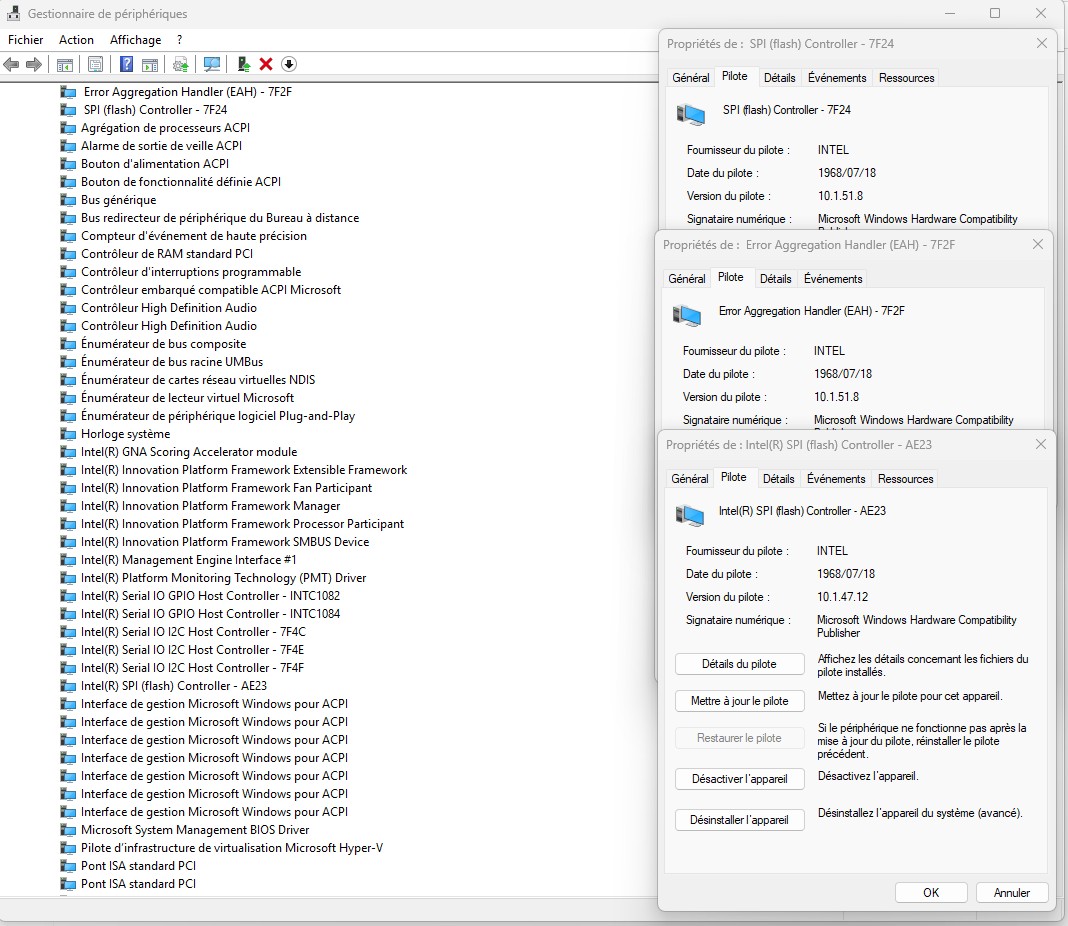Image resolution: width=1068 pixels, height=926 pixels.
Task: Select Intel(R) GNA Scoring Accelerator module device
Action: coord(188,452)
